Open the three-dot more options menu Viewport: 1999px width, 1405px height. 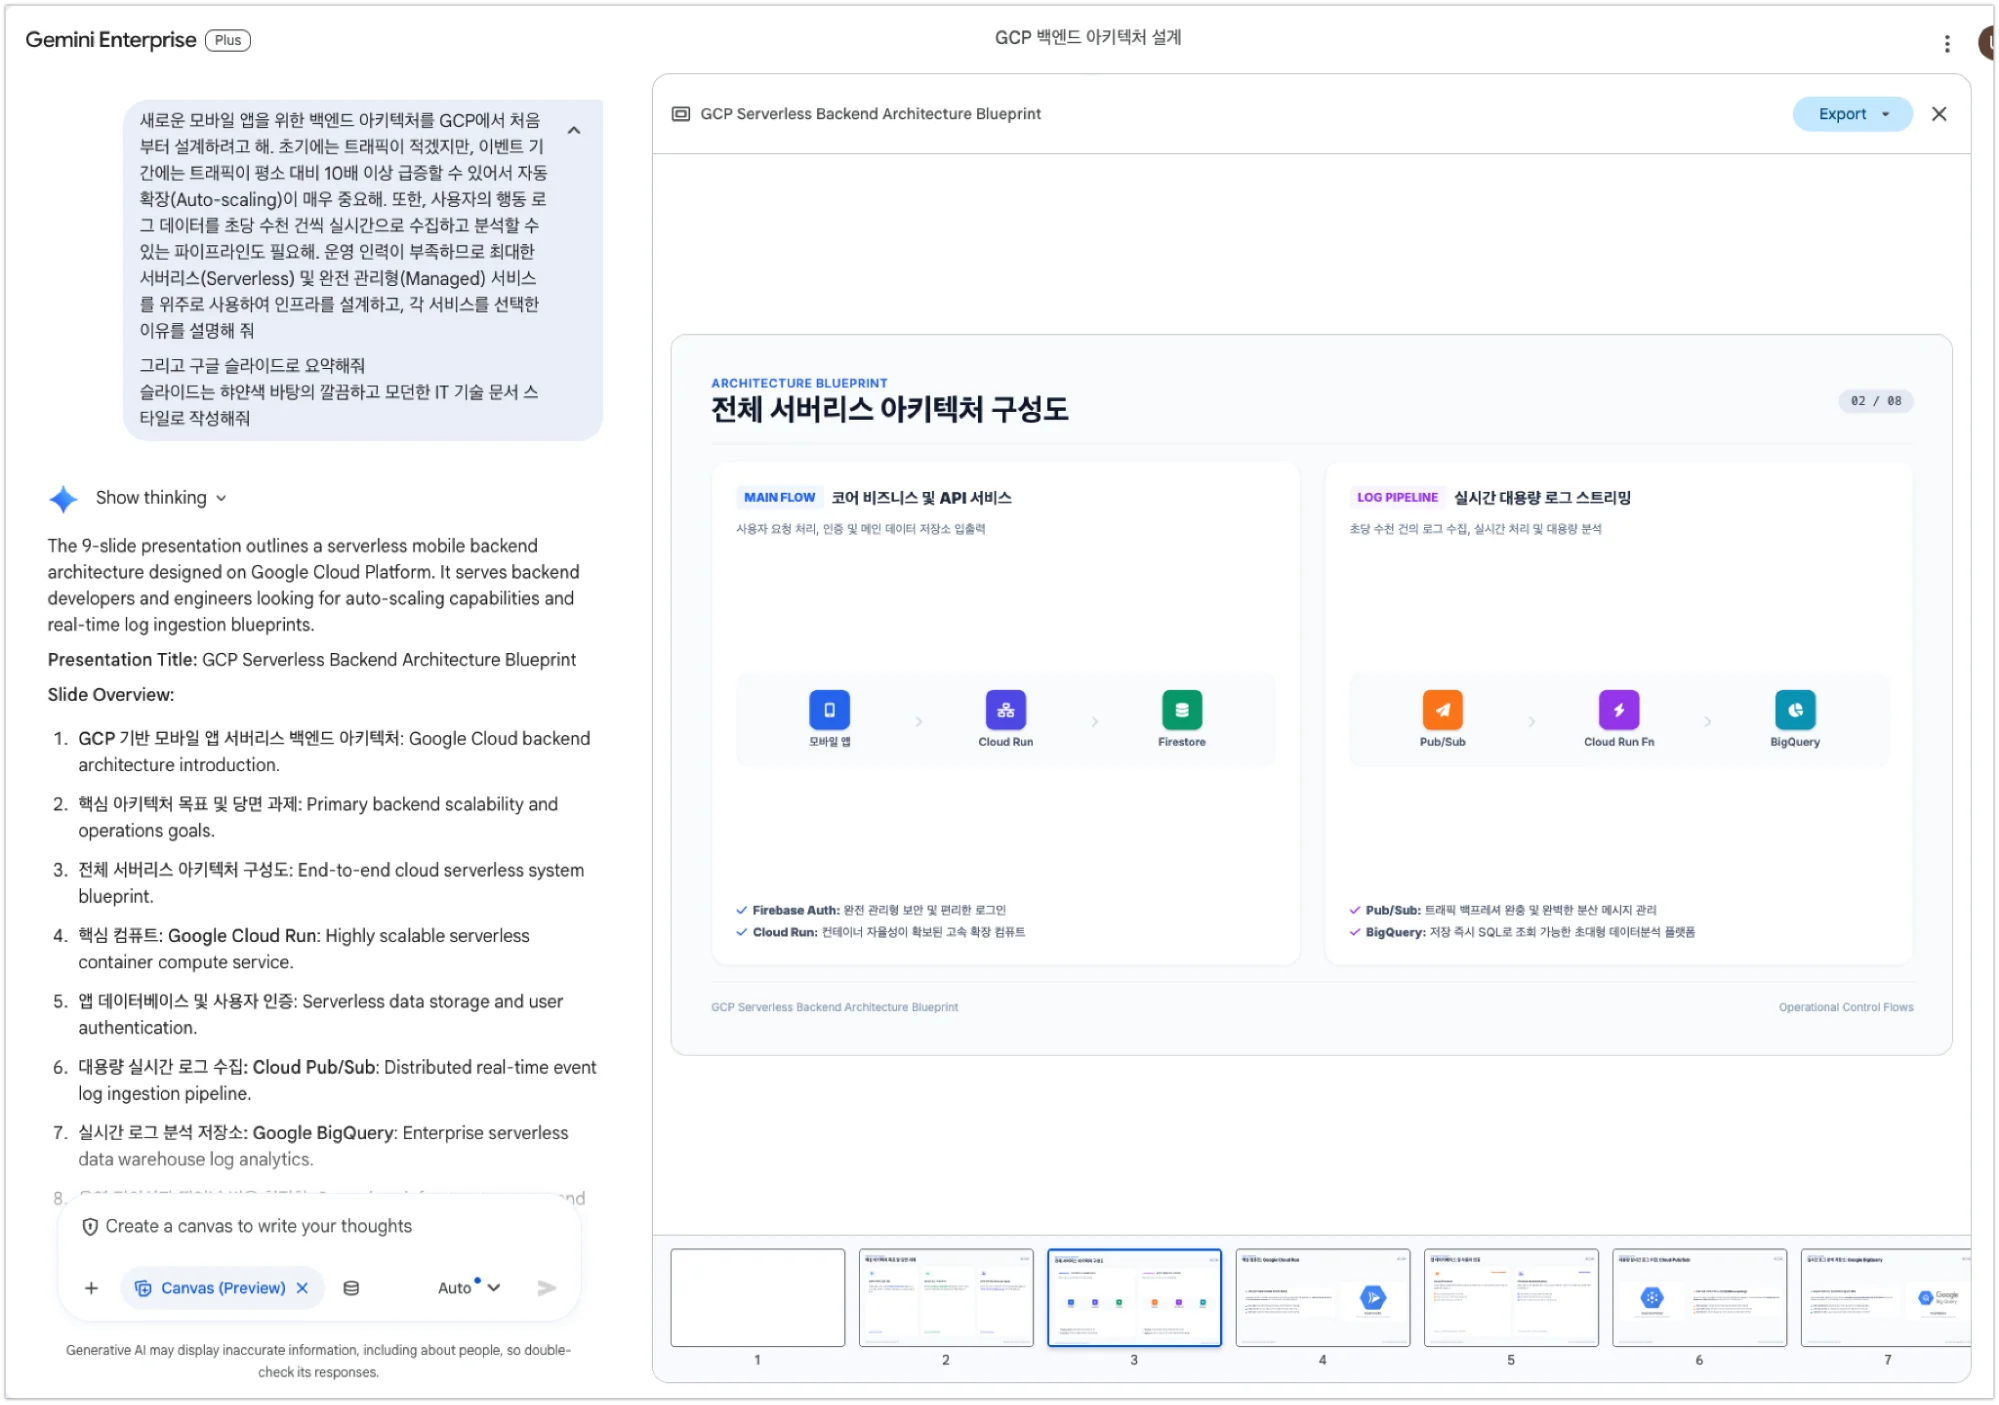tap(1946, 43)
